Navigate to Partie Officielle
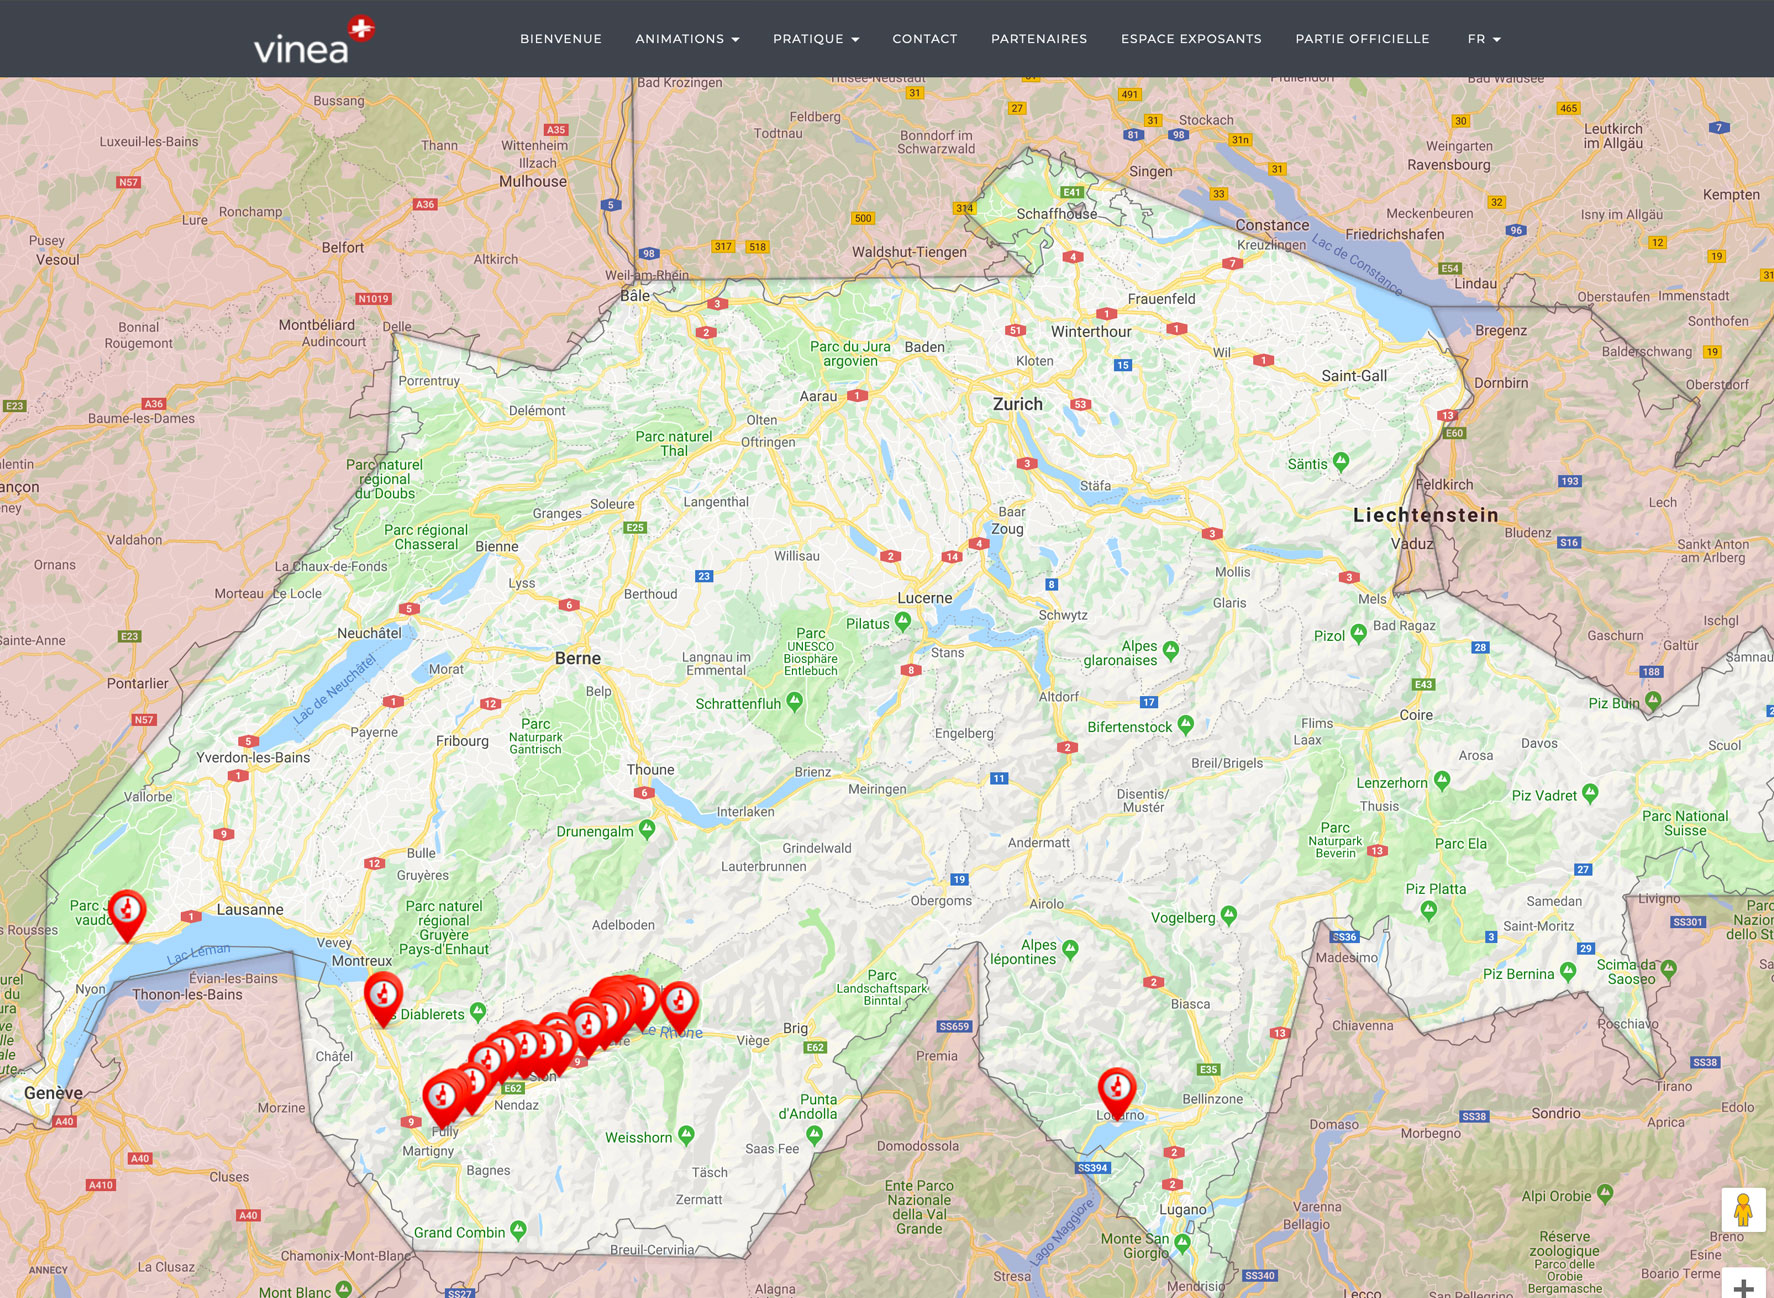The image size is (1774, 1298). (x=1362, y=39)
